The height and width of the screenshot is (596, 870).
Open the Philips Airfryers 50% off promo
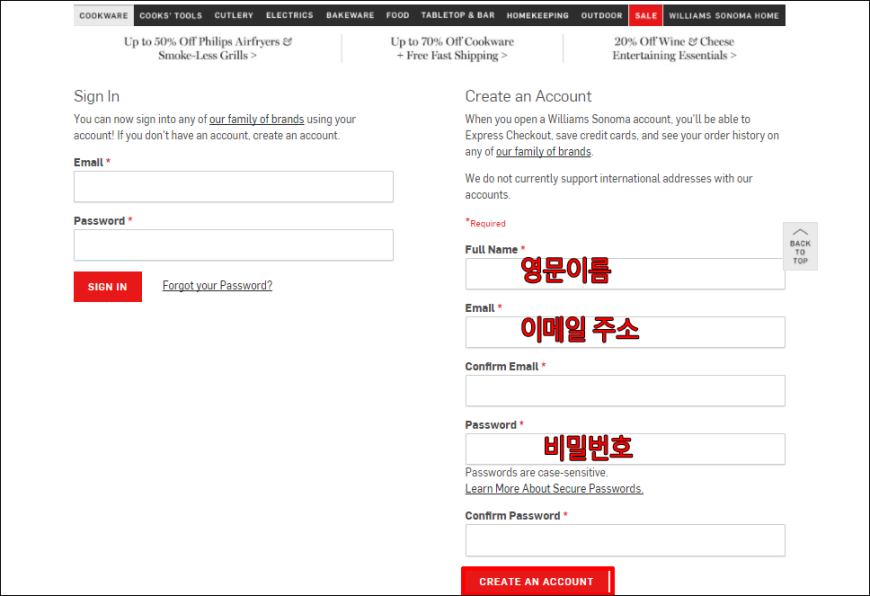pyautogui.click(x=208, y=48)
